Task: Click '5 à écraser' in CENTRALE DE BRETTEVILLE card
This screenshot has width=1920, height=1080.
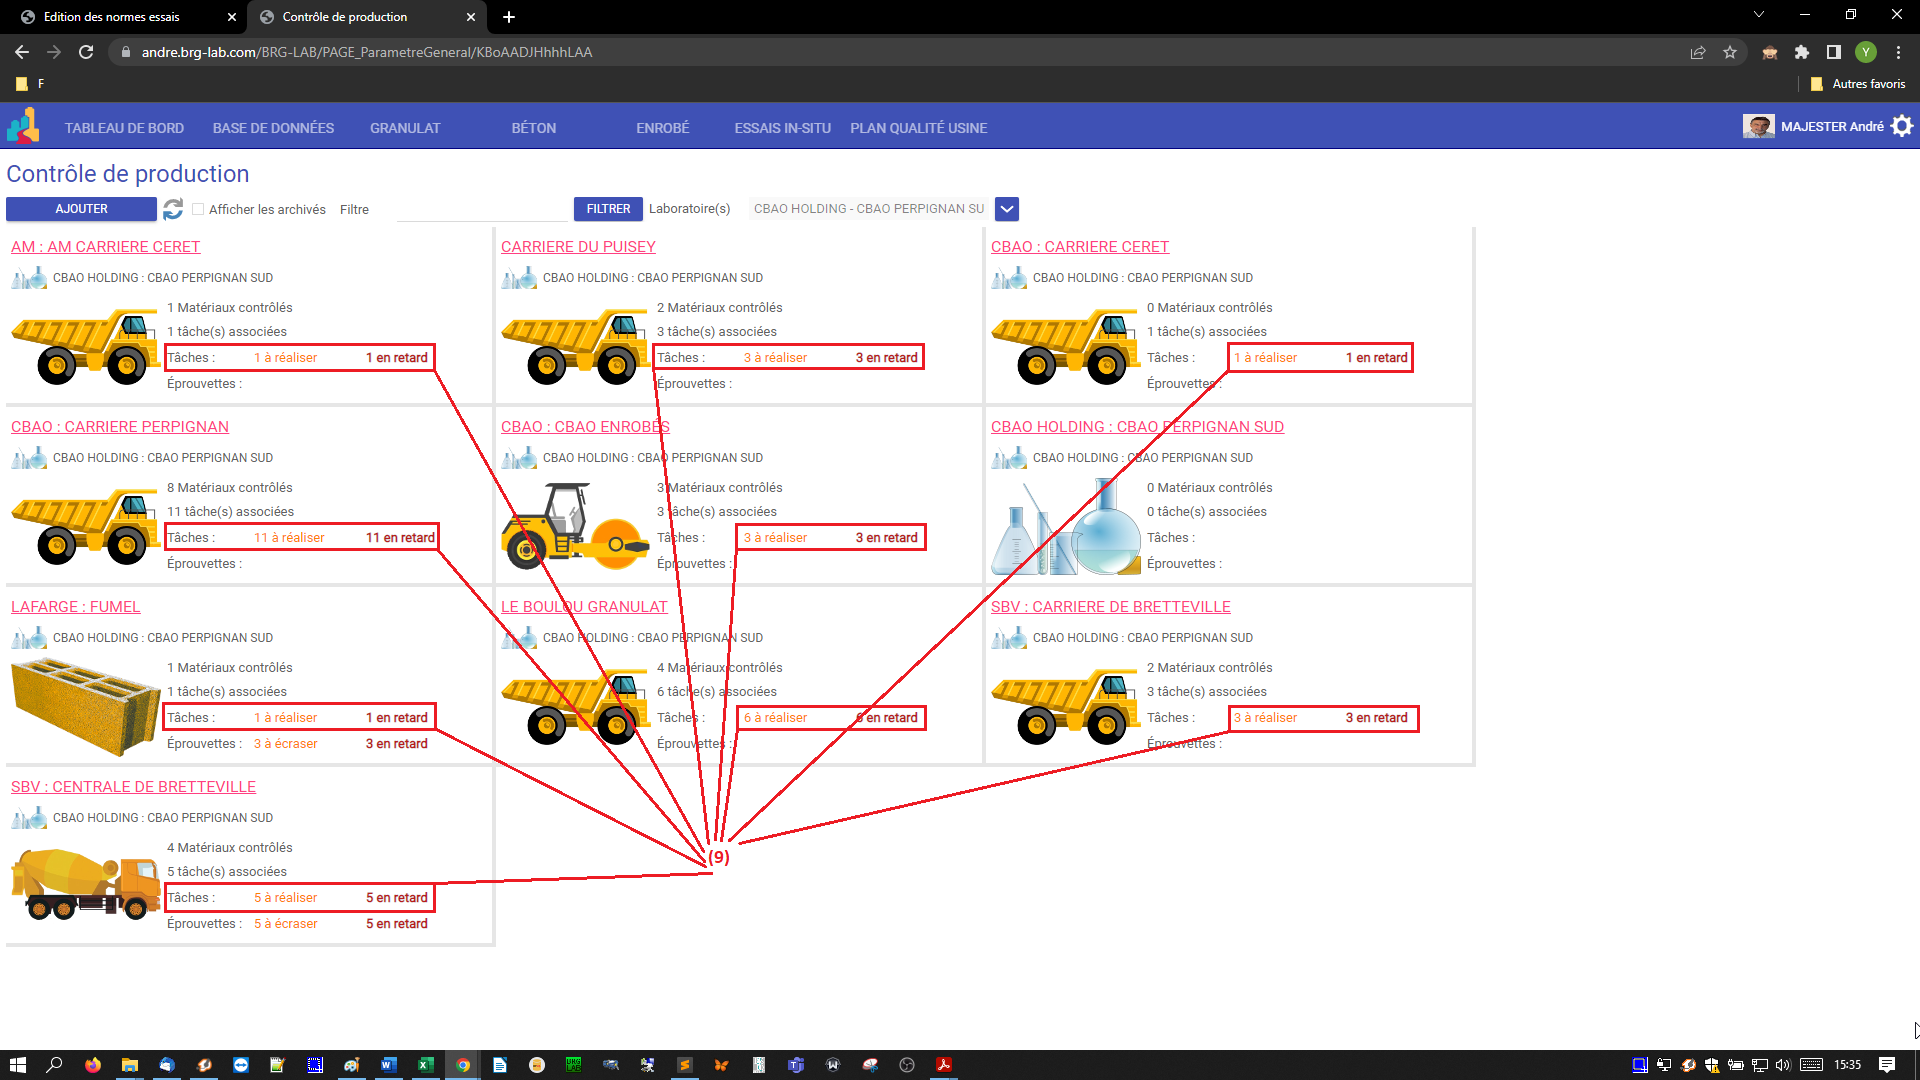Action: pos(285,924)
